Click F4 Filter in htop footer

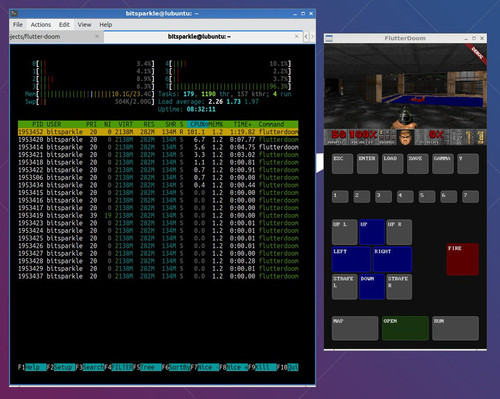pos(119,367)
